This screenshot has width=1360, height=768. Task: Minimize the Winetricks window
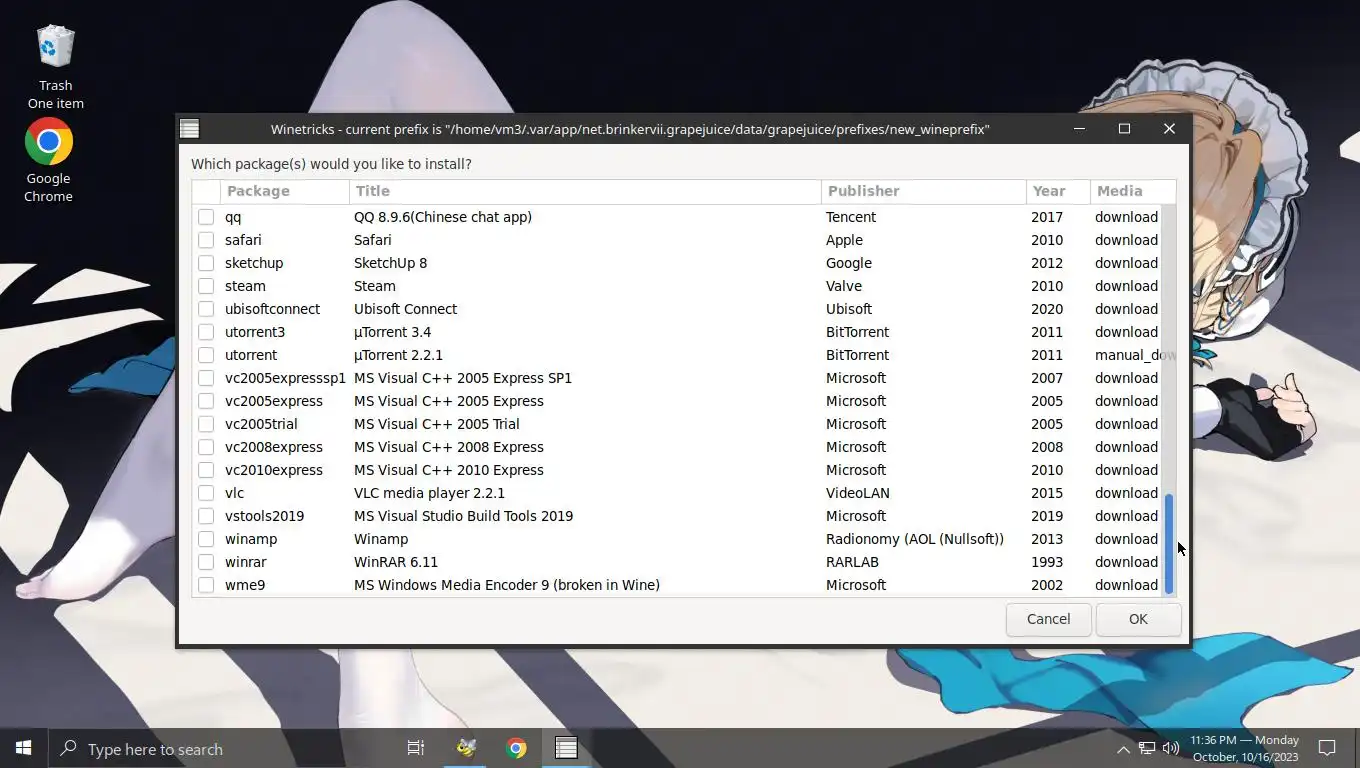pyautogui.click(x=1080, y=129)
